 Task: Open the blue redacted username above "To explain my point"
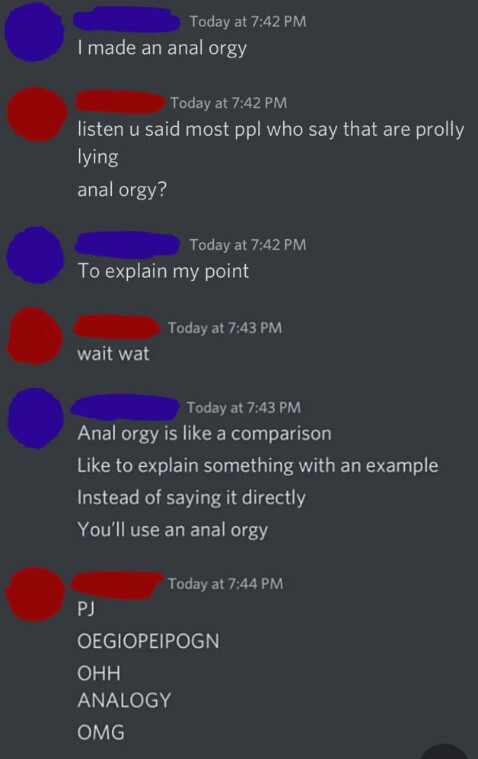128,244
